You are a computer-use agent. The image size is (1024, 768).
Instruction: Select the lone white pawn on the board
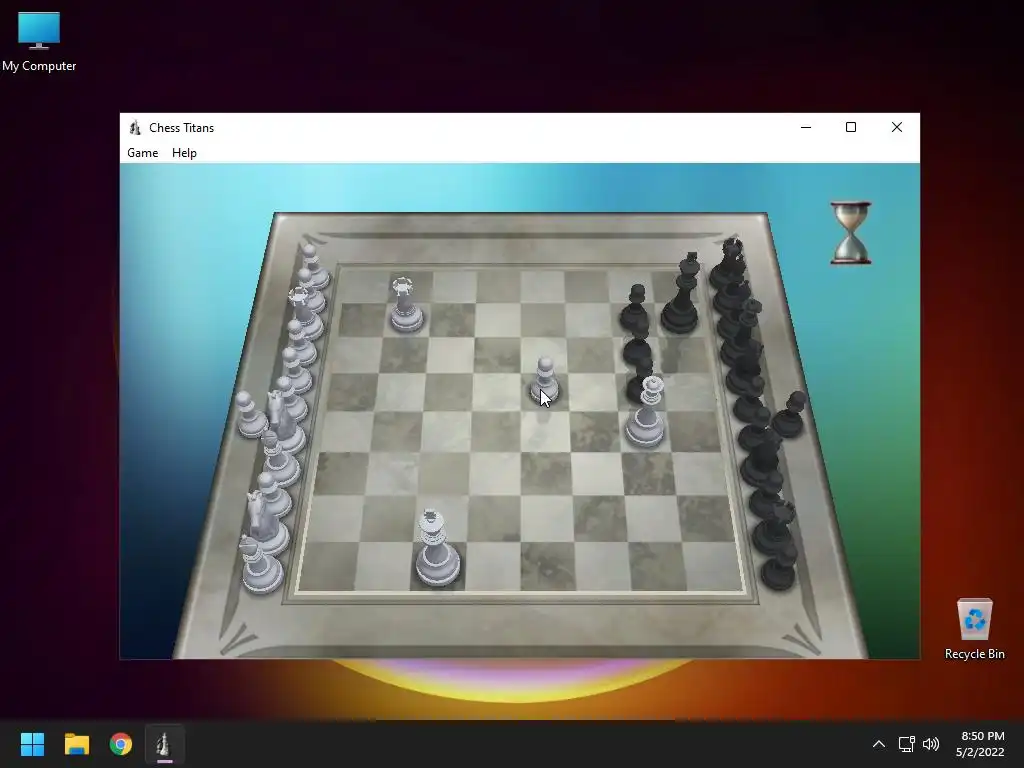pyautogui.click(x=544, y=381)
